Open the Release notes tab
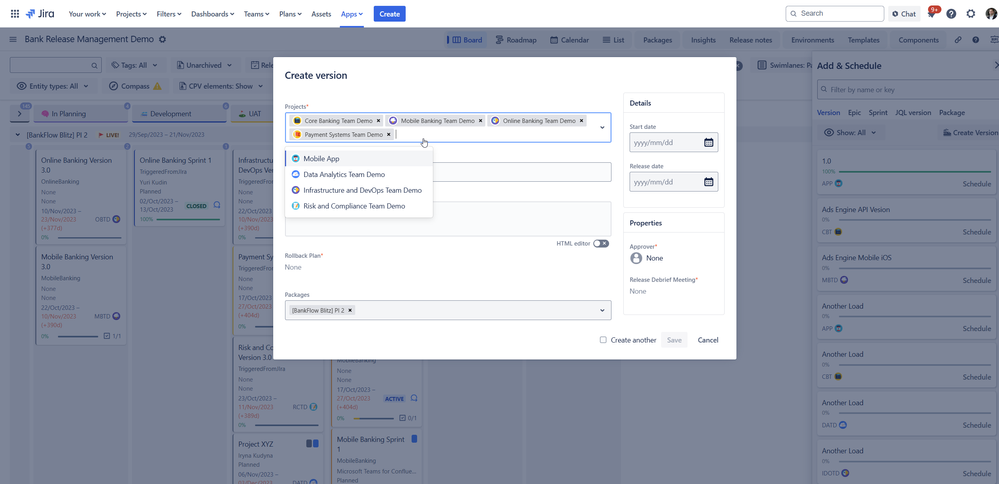This screenshot has height=484, width=999. [751, 39]
